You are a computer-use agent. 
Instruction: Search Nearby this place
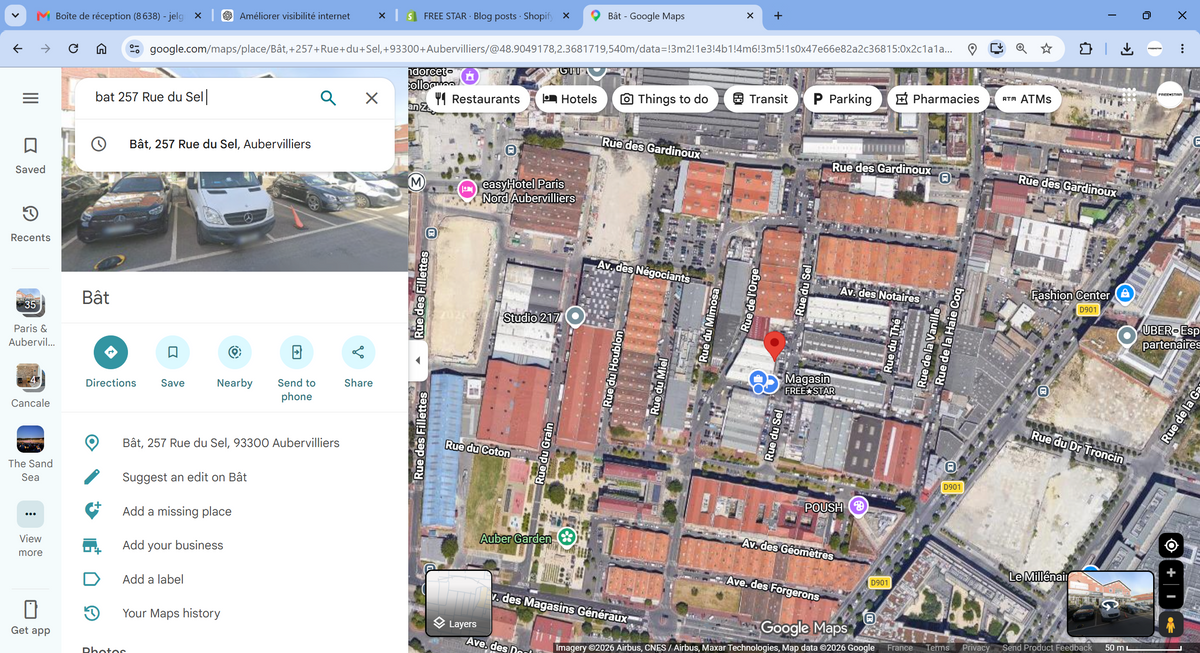(234, 362)
